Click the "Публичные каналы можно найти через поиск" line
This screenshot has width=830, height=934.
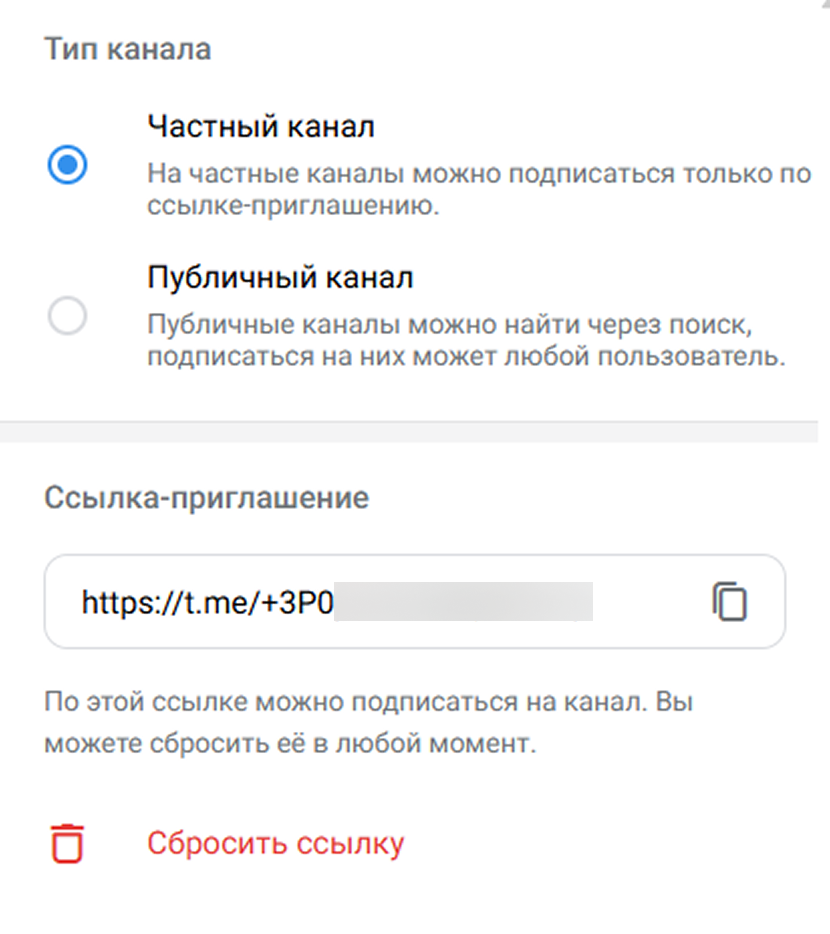coord(448,326)
